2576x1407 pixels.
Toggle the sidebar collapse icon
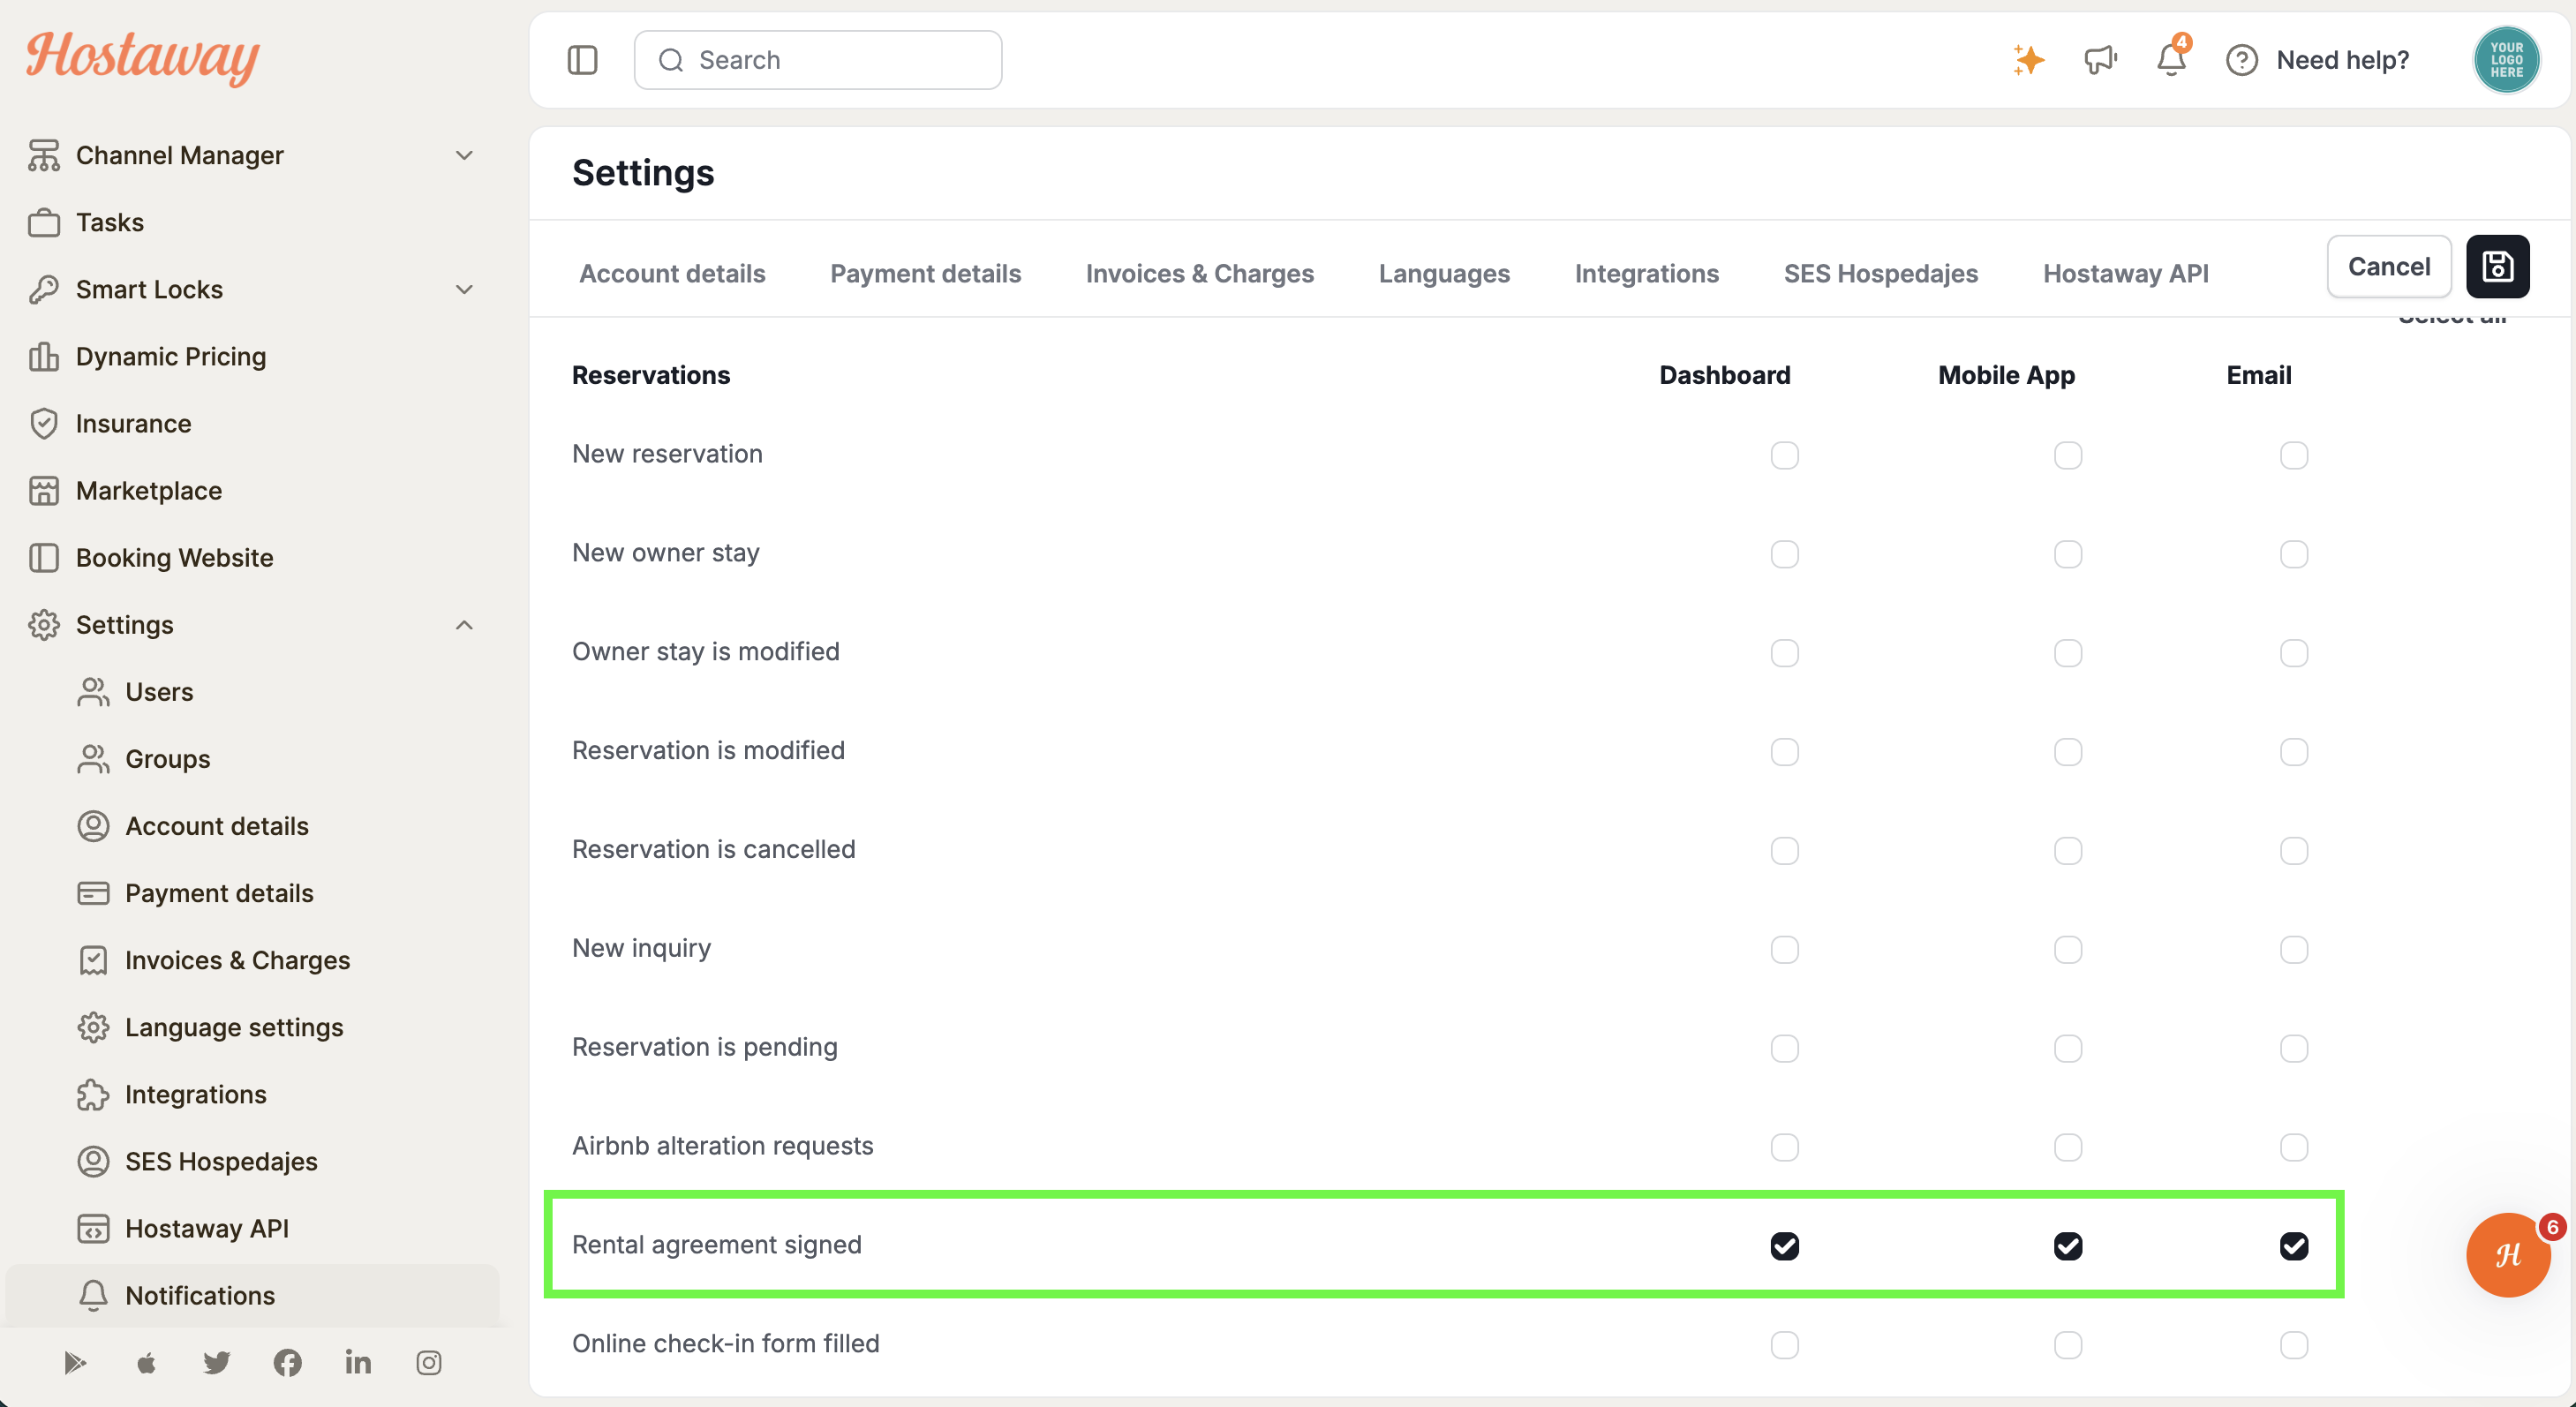coord(582,60)
